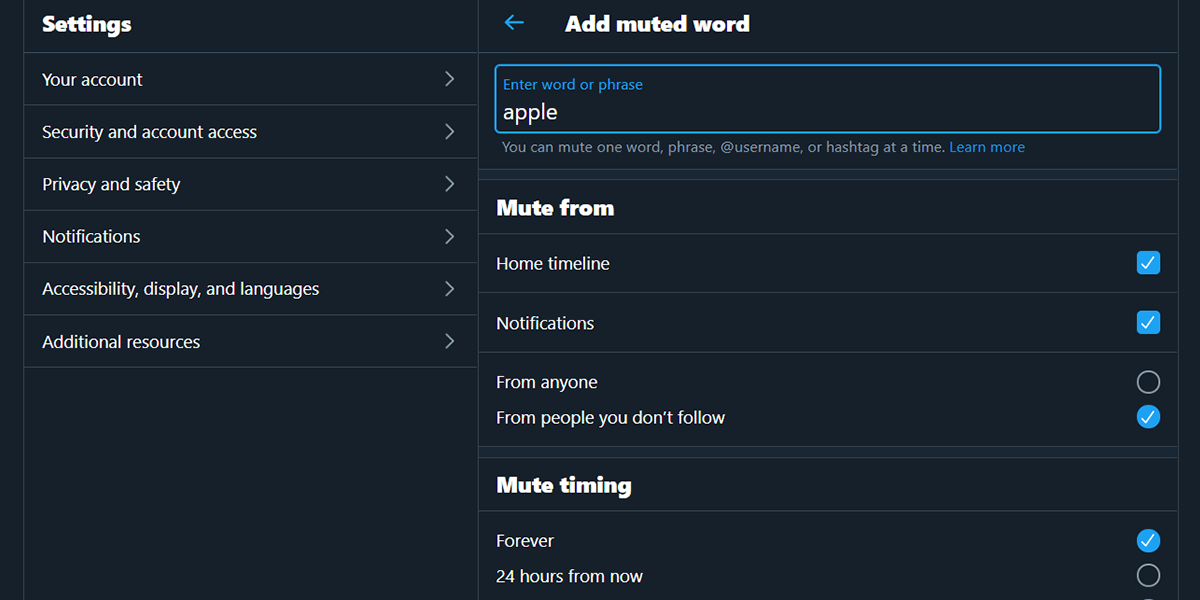
Task: Uncheck the Home timeline checkbox
Action: point(1148,263)
